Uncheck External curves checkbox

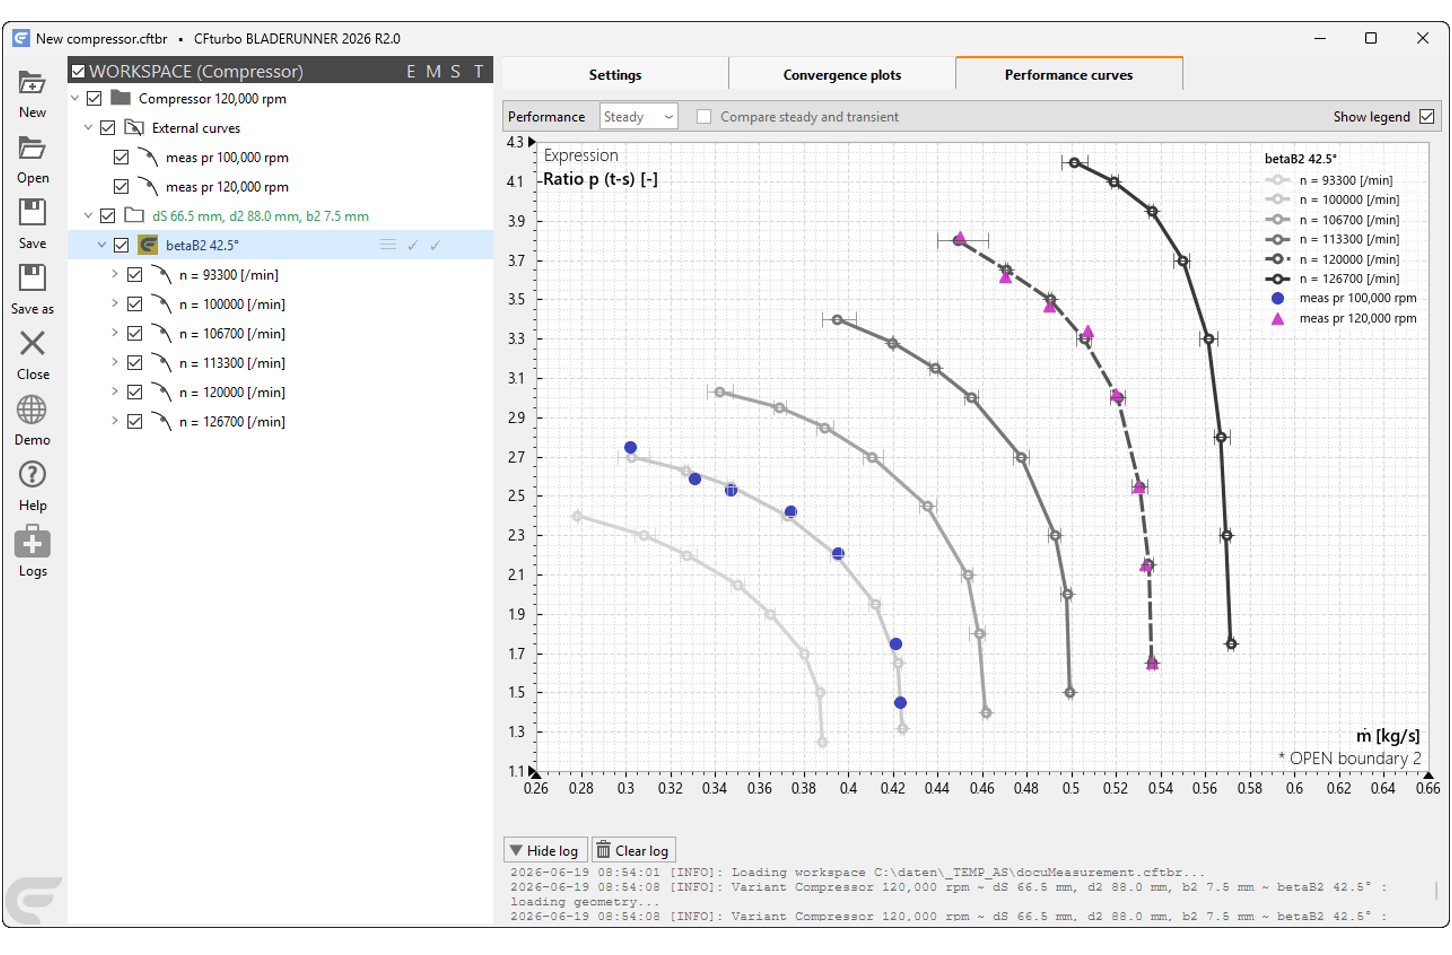pyautogui.click(x=108, y=128)
